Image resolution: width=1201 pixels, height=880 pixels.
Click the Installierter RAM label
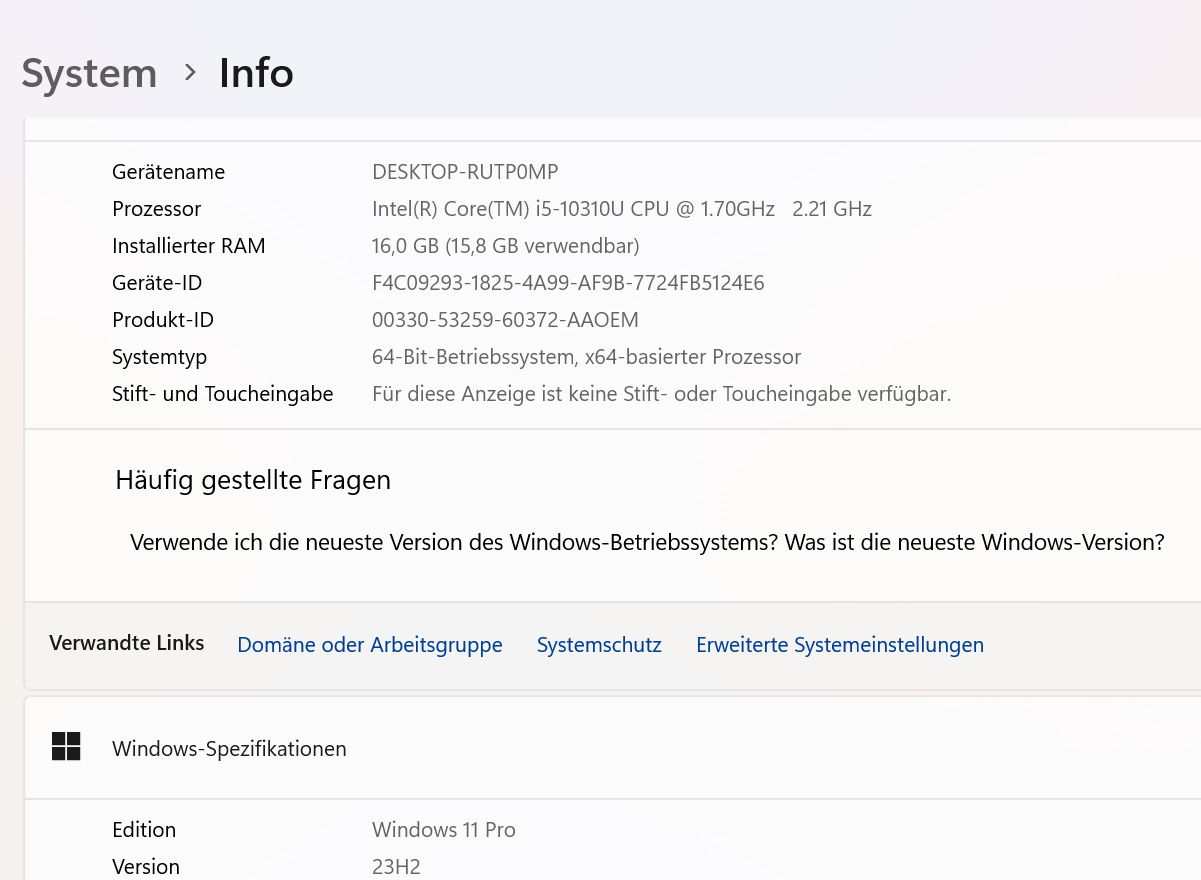[188, 246]
